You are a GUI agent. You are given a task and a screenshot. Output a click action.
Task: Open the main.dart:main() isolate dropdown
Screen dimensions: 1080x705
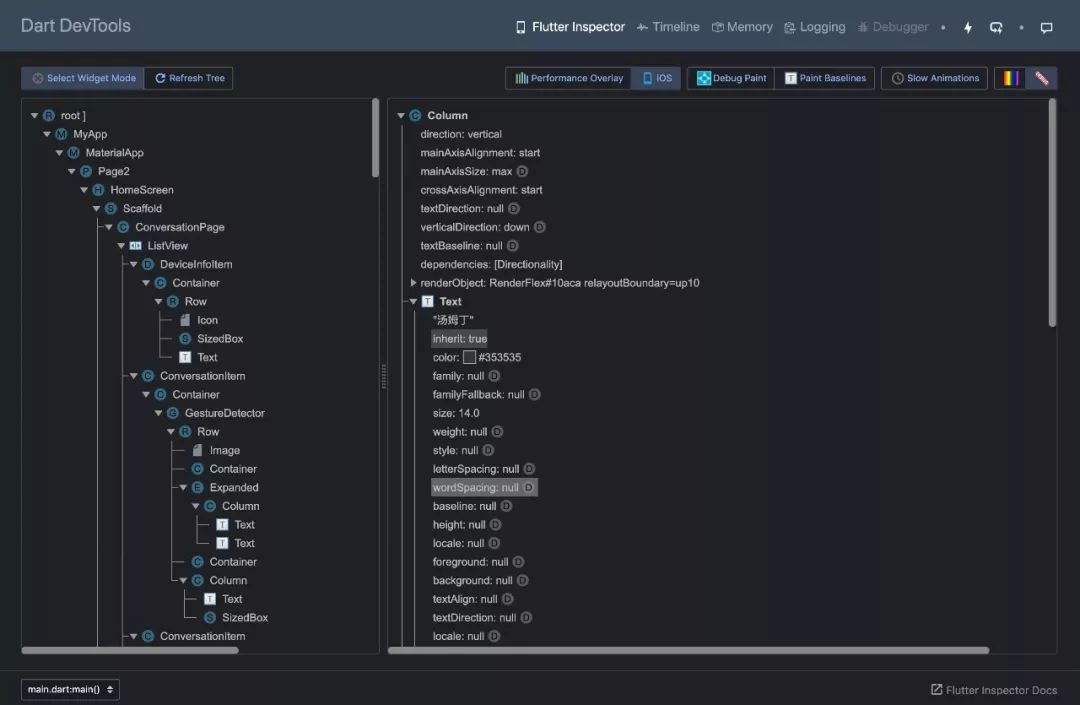70,689
